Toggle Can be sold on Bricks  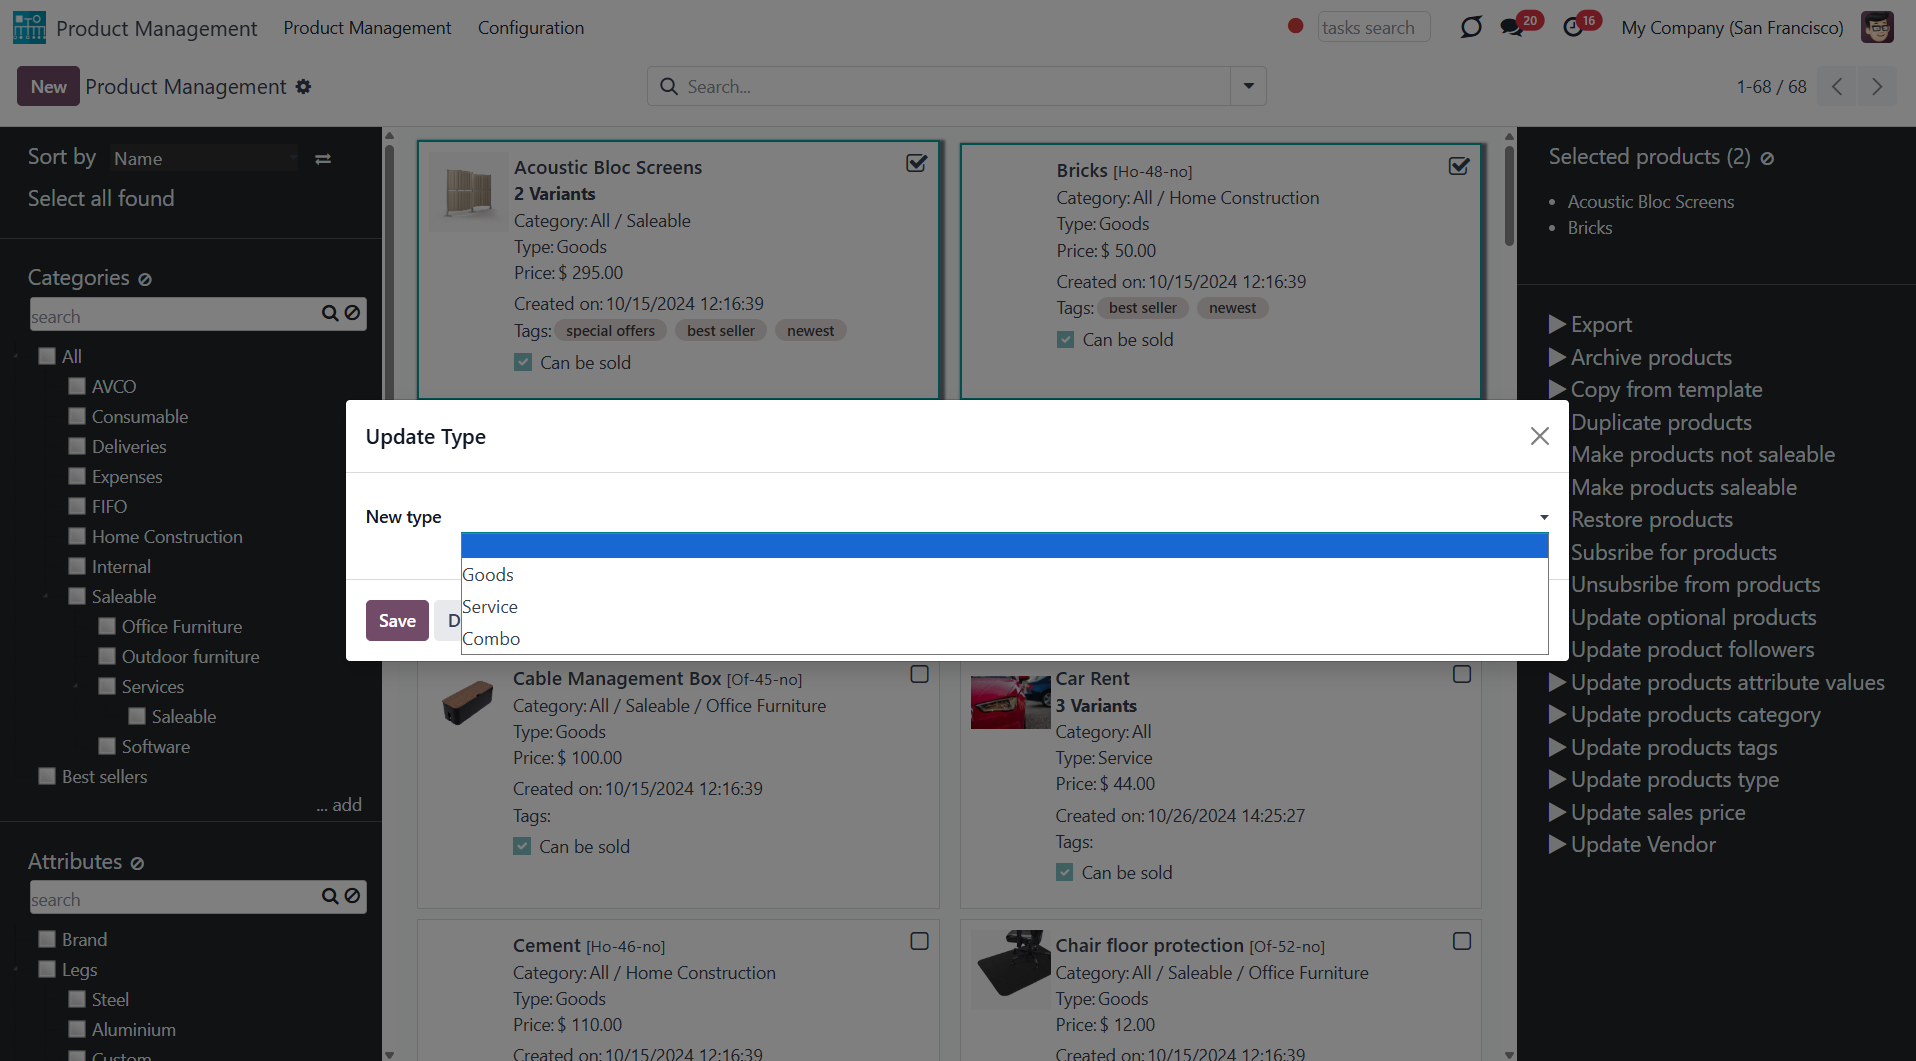(x=1065, y=340)
